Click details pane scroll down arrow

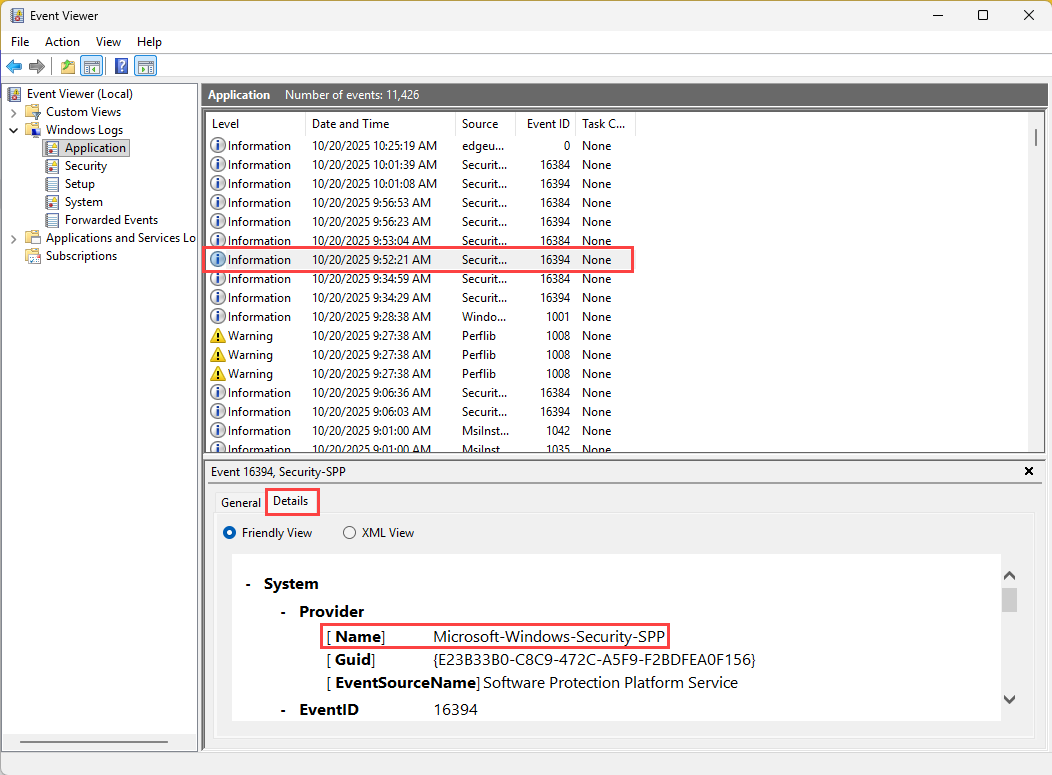pos(1009,700)
